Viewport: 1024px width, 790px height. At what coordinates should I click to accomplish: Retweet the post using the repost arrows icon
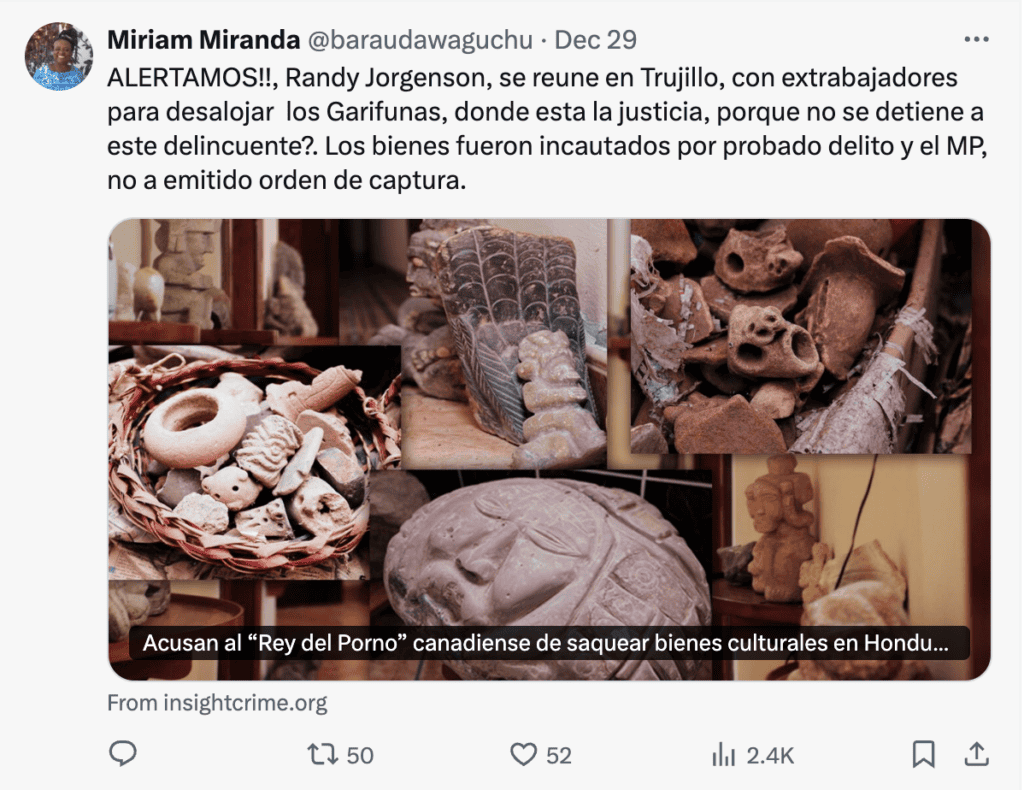(323, 755)
